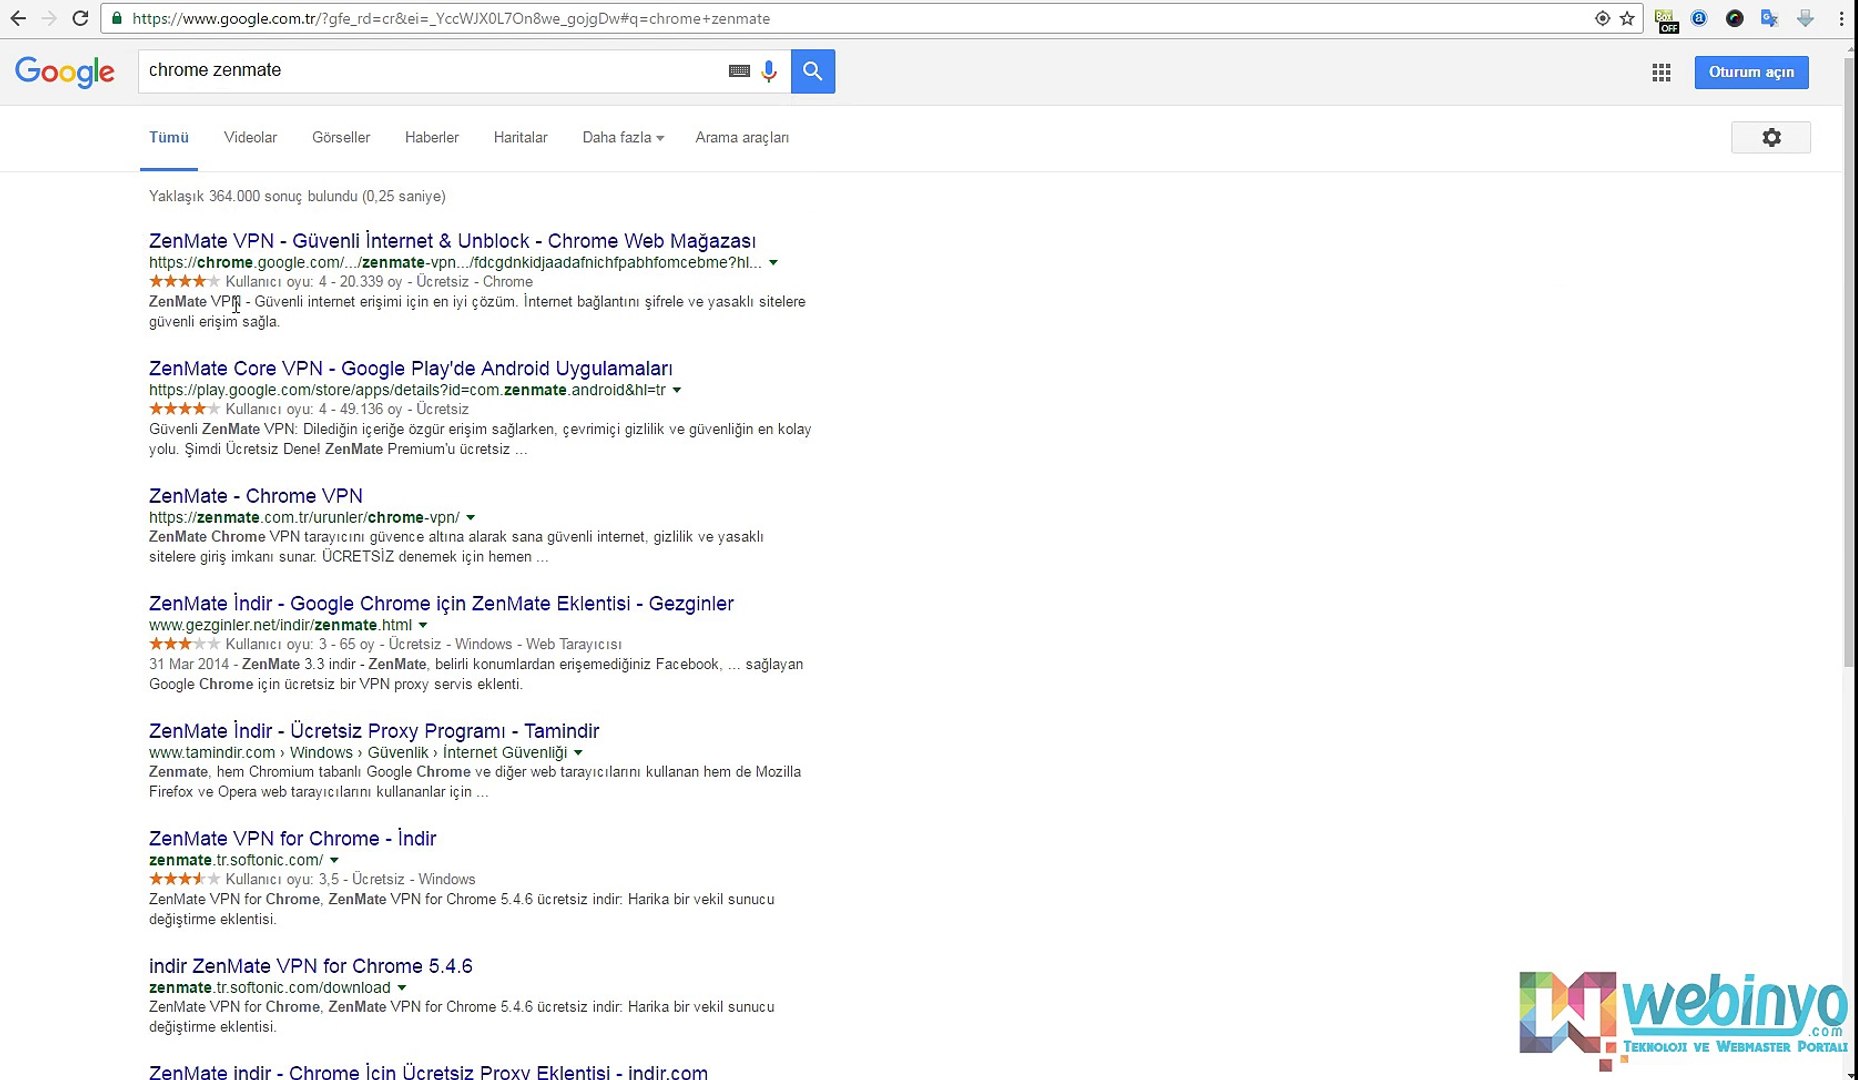Open the Chrome three-dot menu
This screenshot has height=1080, width=1858.
(x=1841, y=18)
